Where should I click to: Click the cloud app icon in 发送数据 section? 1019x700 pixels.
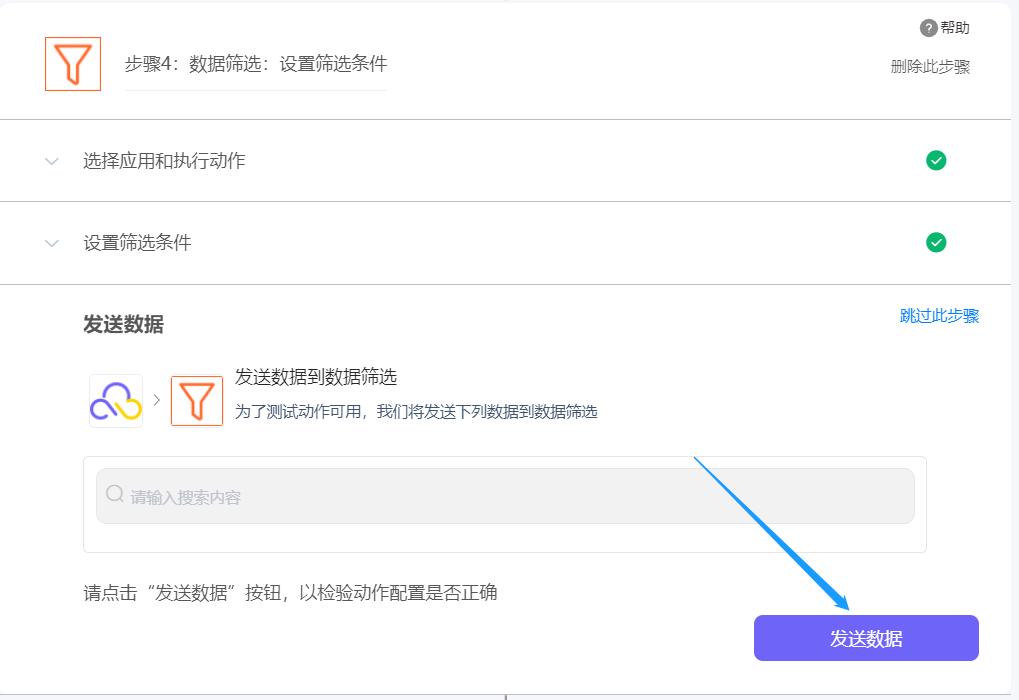pyautogui.click(x=114, y=398)
